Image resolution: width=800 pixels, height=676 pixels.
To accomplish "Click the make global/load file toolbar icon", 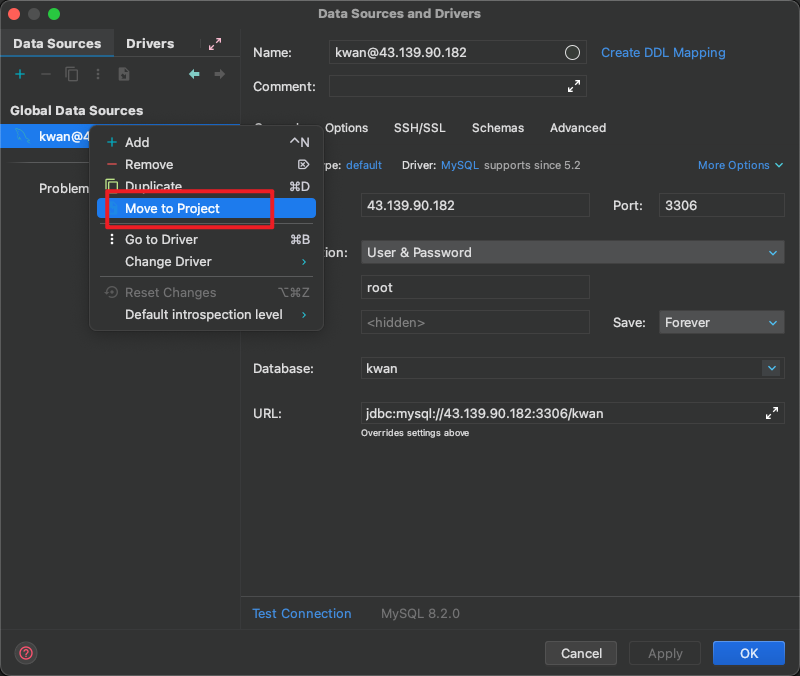I will pos(124,74).
